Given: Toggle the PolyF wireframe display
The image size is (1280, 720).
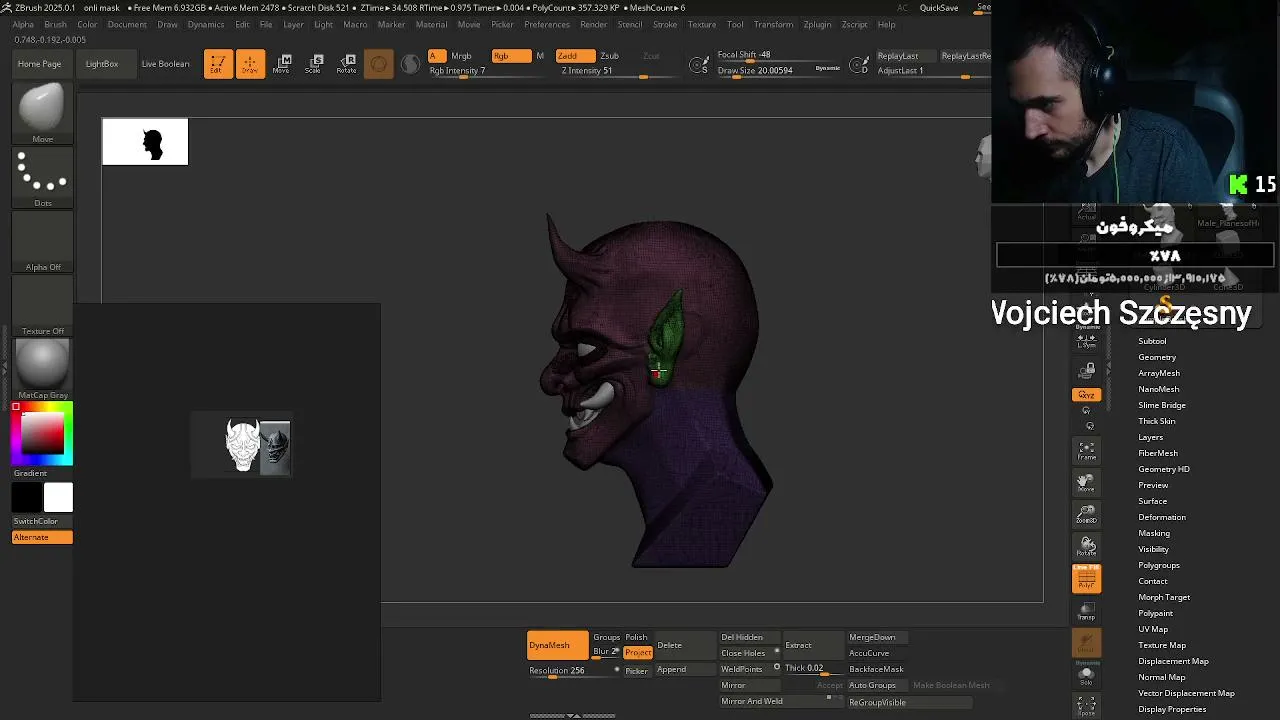Looking at the screenshot, I should [x=1086, y=578].
